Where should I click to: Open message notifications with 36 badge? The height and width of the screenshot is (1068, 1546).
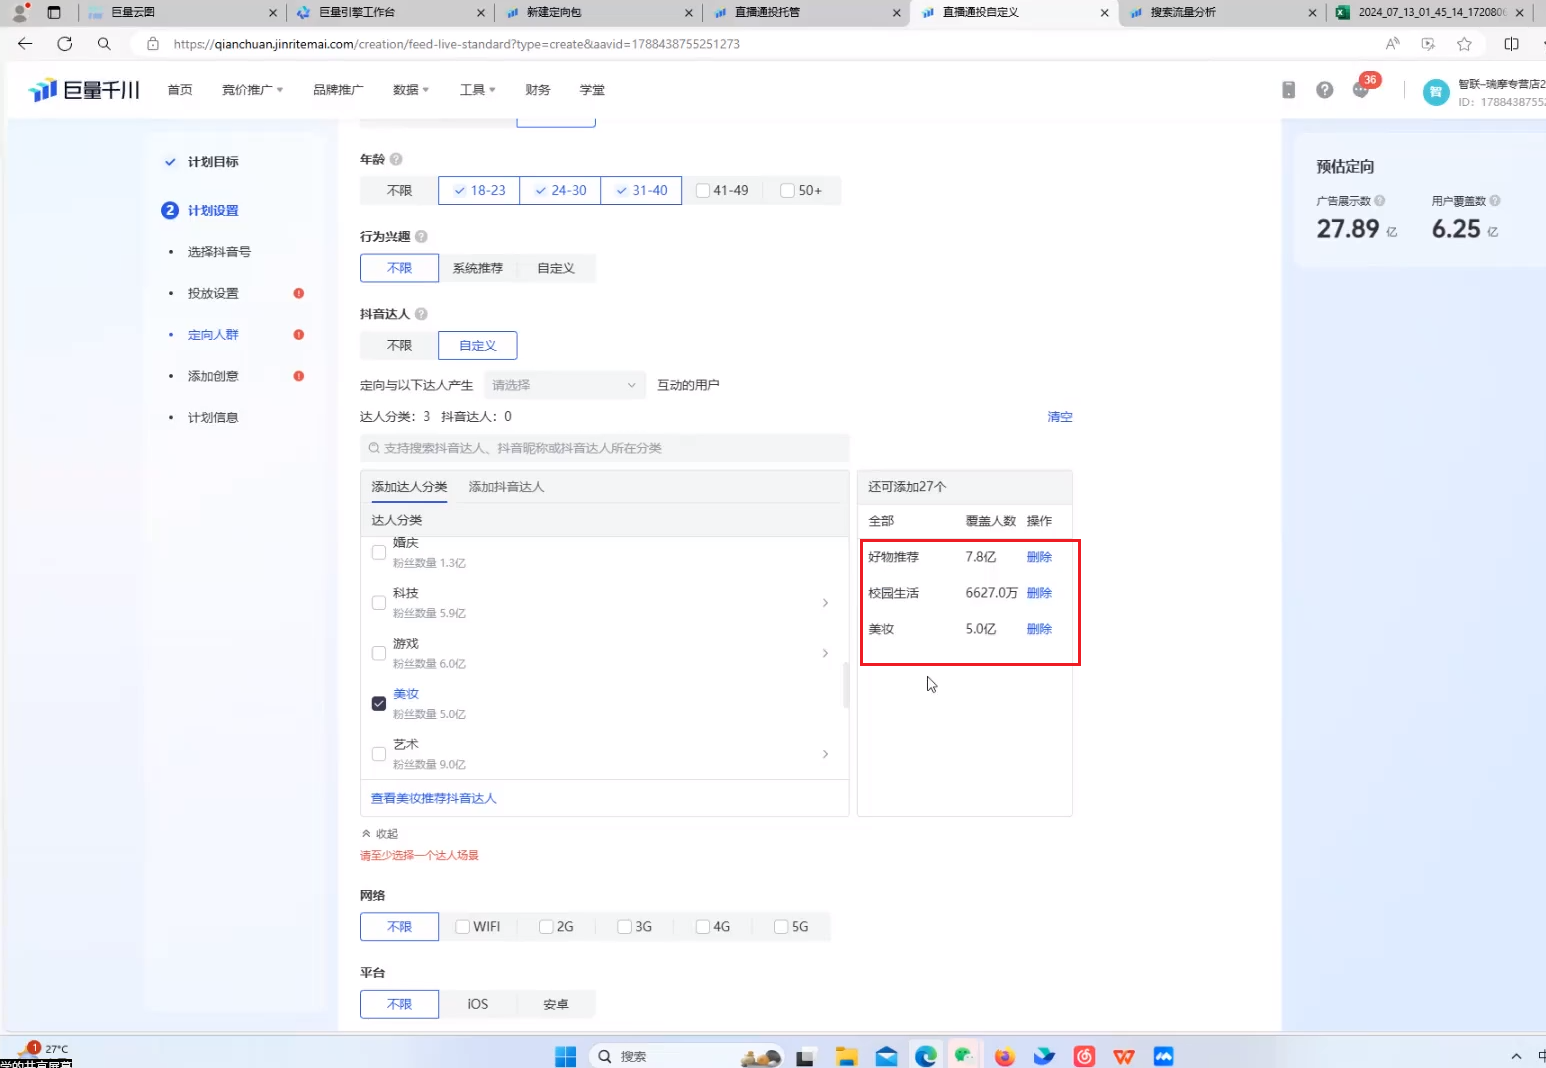[1361, 89]
